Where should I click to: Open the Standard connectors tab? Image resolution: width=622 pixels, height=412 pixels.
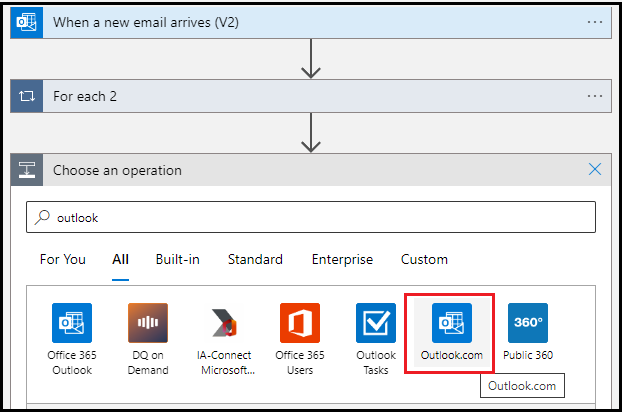tap(255, 260)
